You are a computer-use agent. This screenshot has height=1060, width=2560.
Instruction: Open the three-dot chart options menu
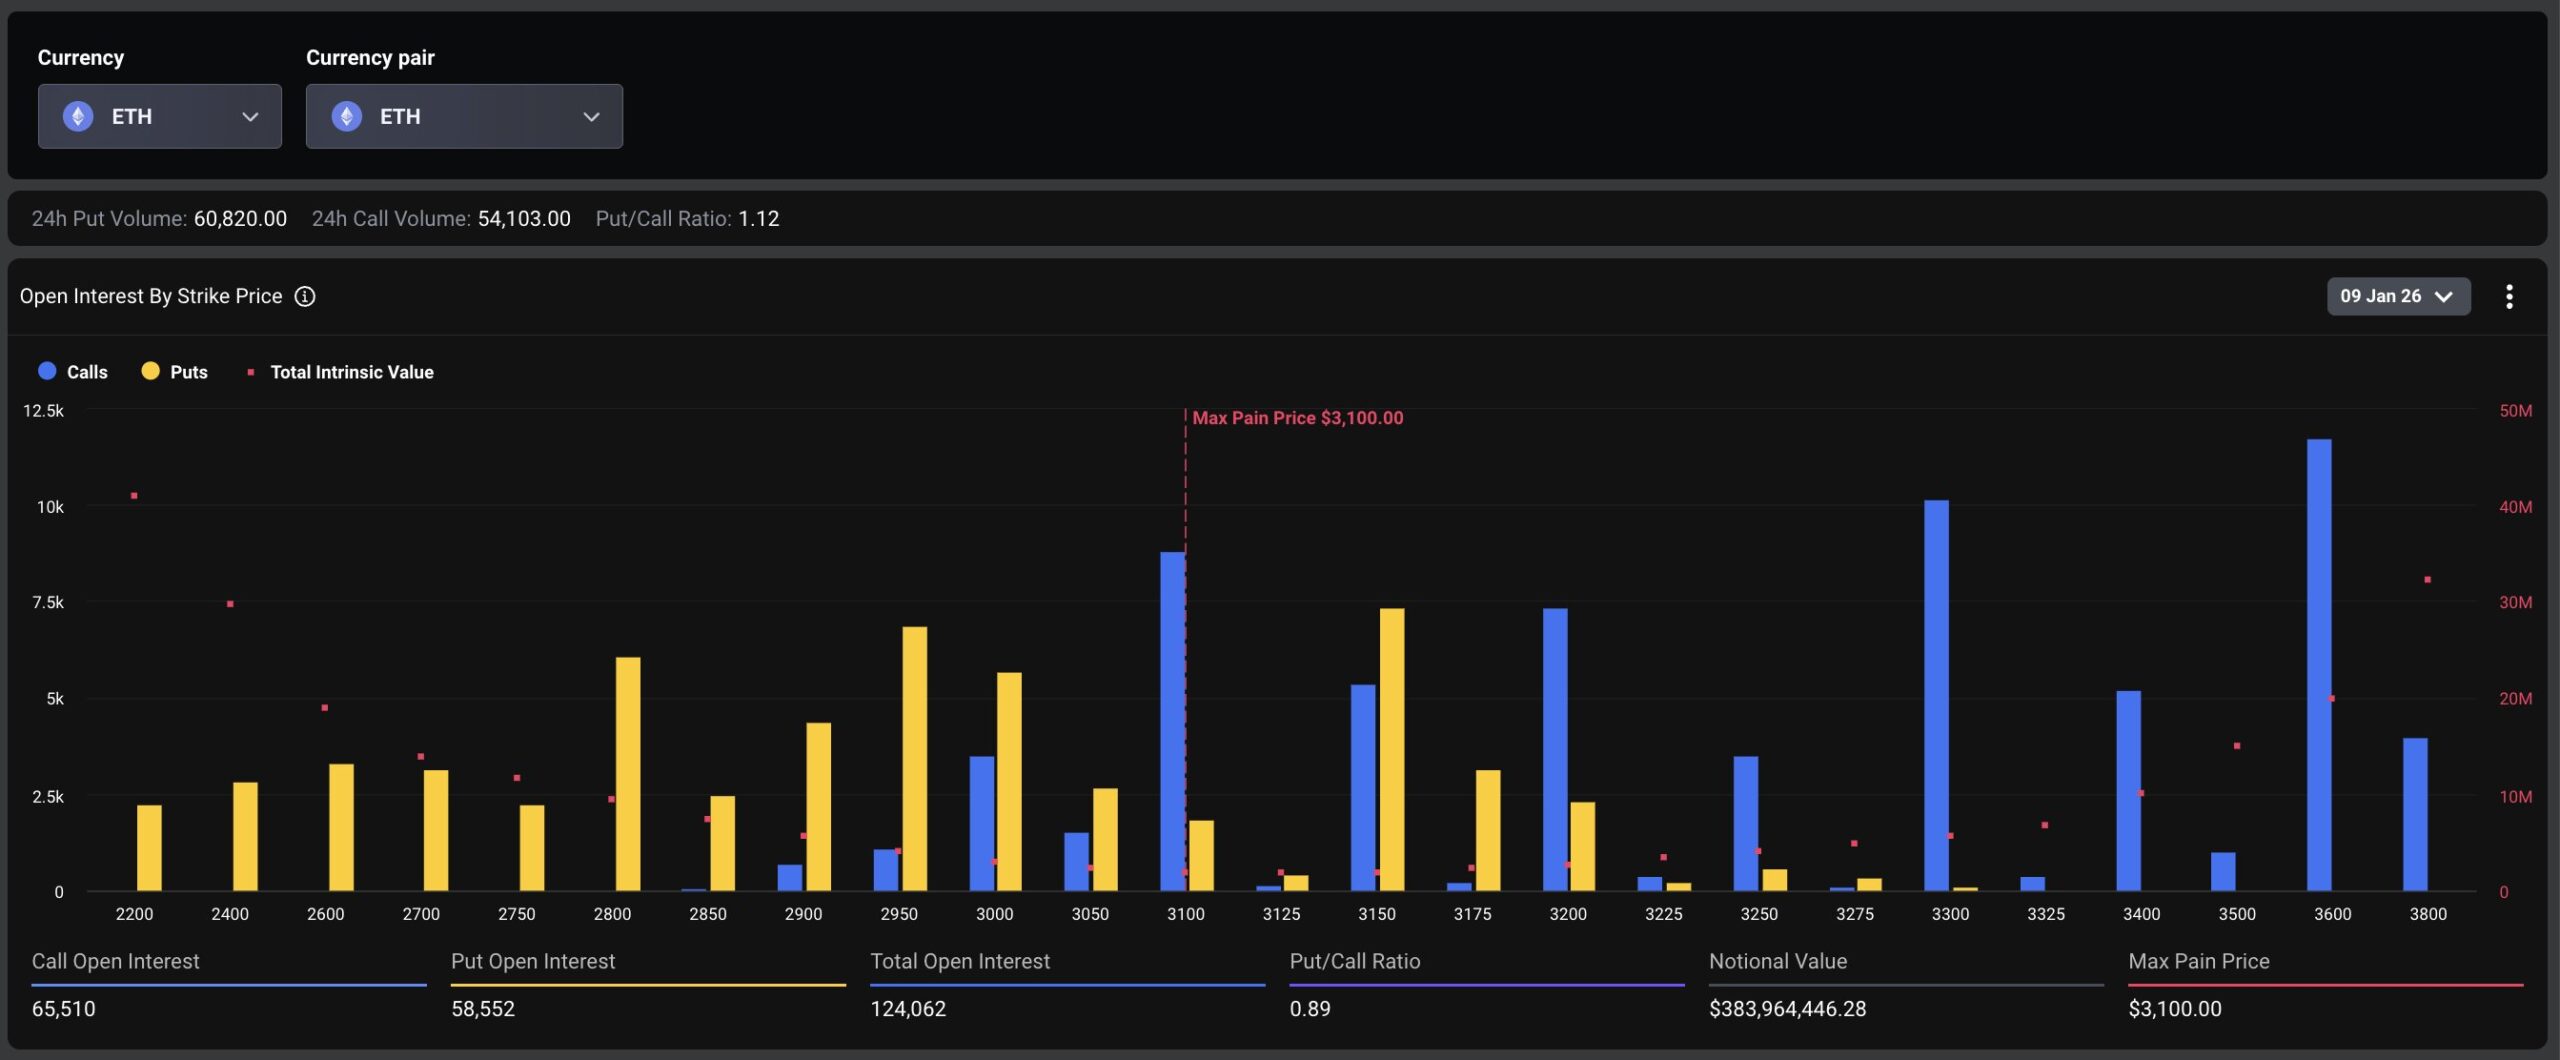pyautogui.click(x=2510, y=296)
